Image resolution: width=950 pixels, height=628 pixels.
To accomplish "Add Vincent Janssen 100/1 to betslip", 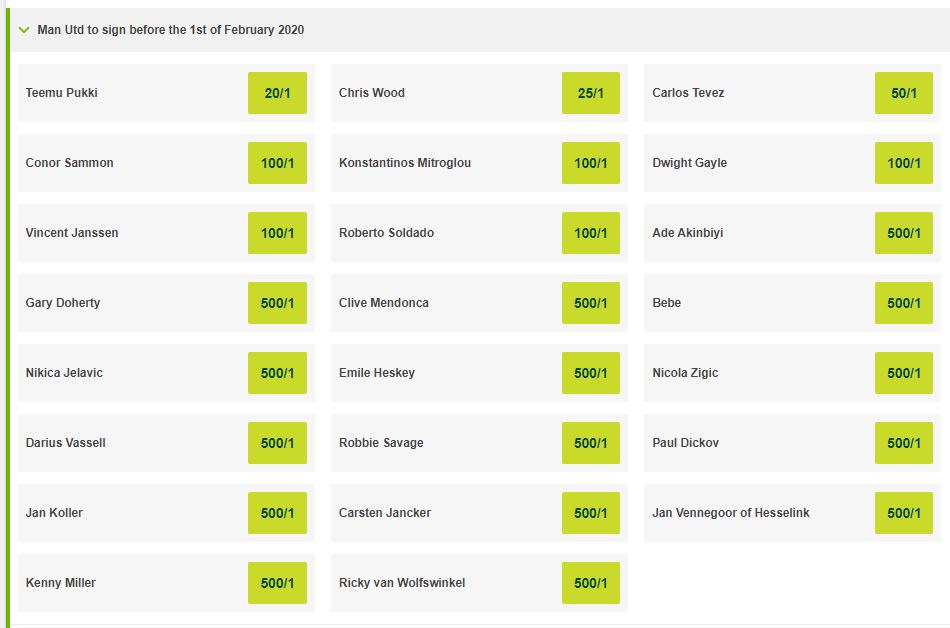I will click(x=277, y=233).
